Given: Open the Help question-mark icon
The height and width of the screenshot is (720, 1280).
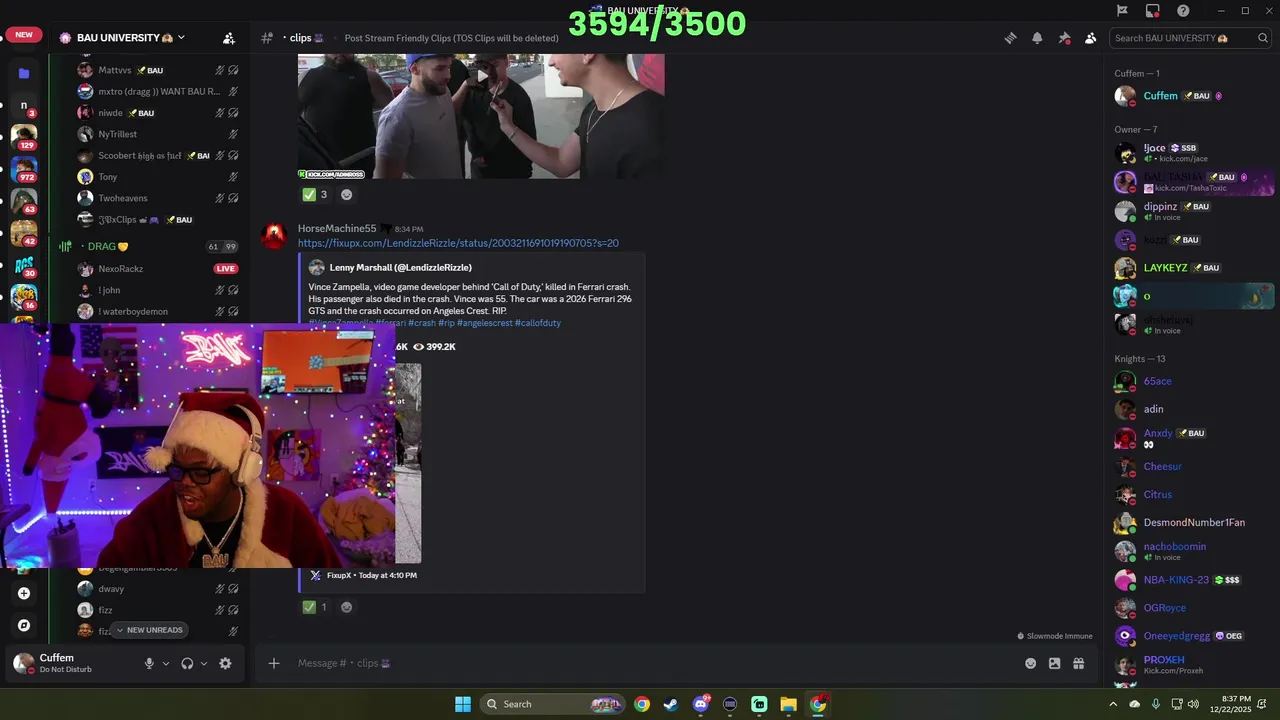Looking at the screenshot, I should pyautogui.click(x=1183, y=11).
